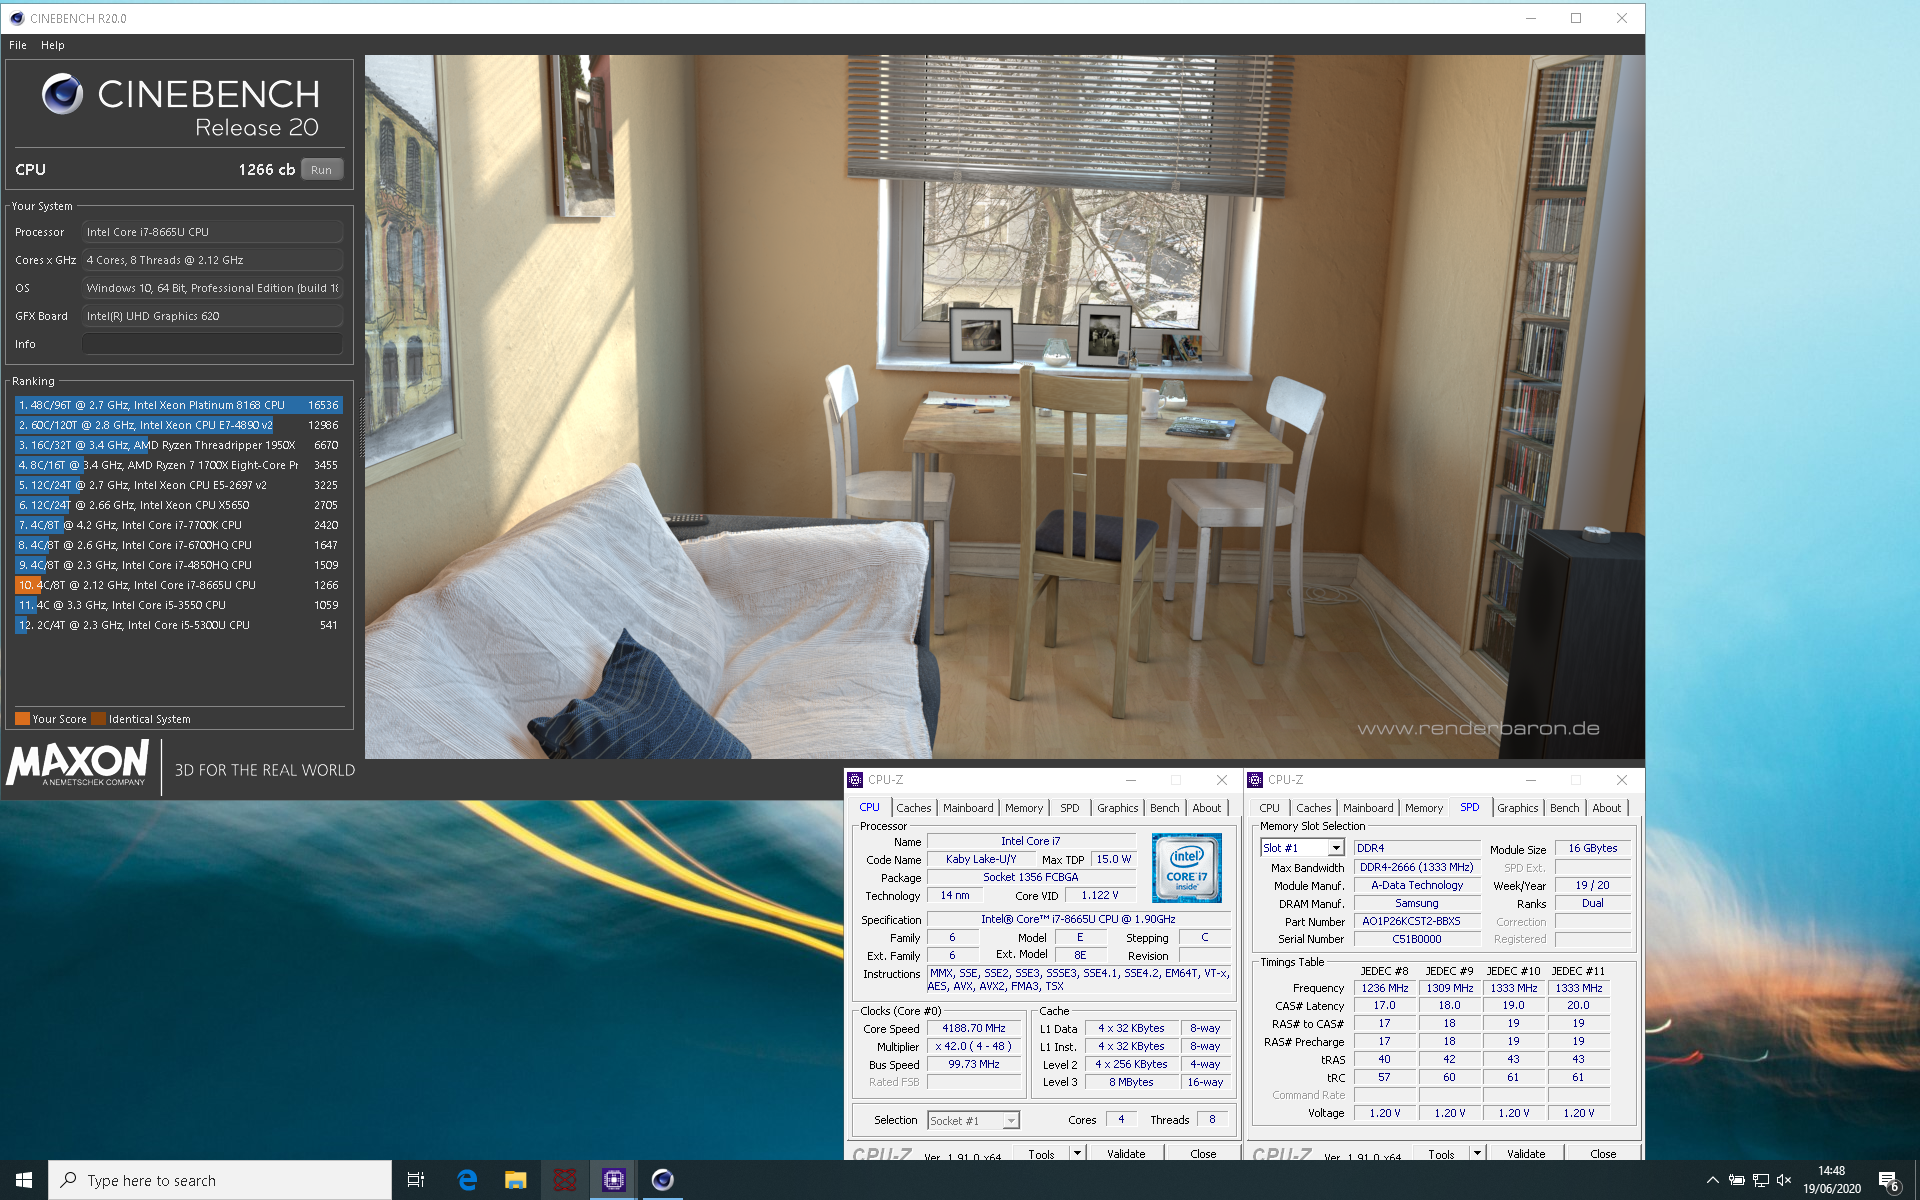The image size is (1920, 1200).
Task: Click the ranking panel scroll grip
Action: click(362, 428)
